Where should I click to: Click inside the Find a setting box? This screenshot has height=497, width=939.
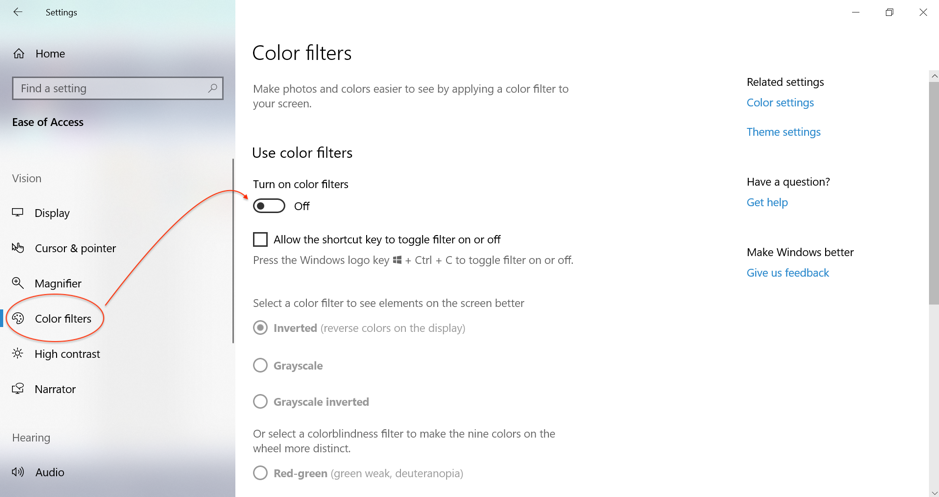pyautogui.click(x=108, y=88)
